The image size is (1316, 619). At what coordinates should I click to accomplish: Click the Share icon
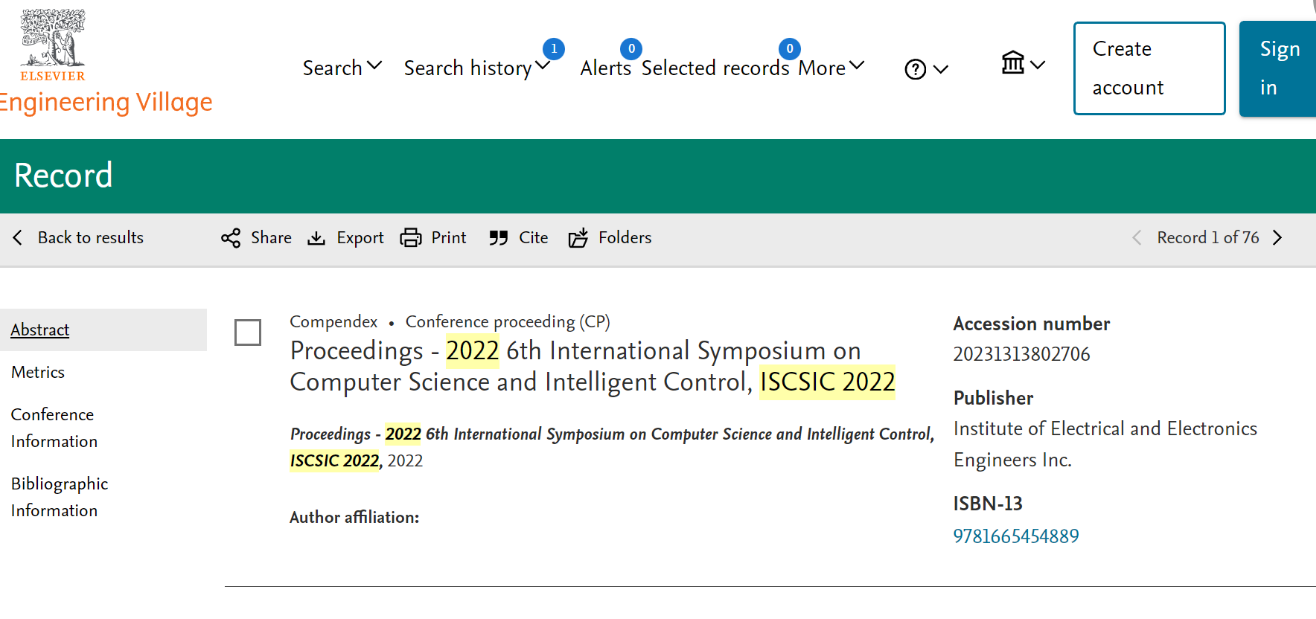pyautogui.click(x=231, y=238)
